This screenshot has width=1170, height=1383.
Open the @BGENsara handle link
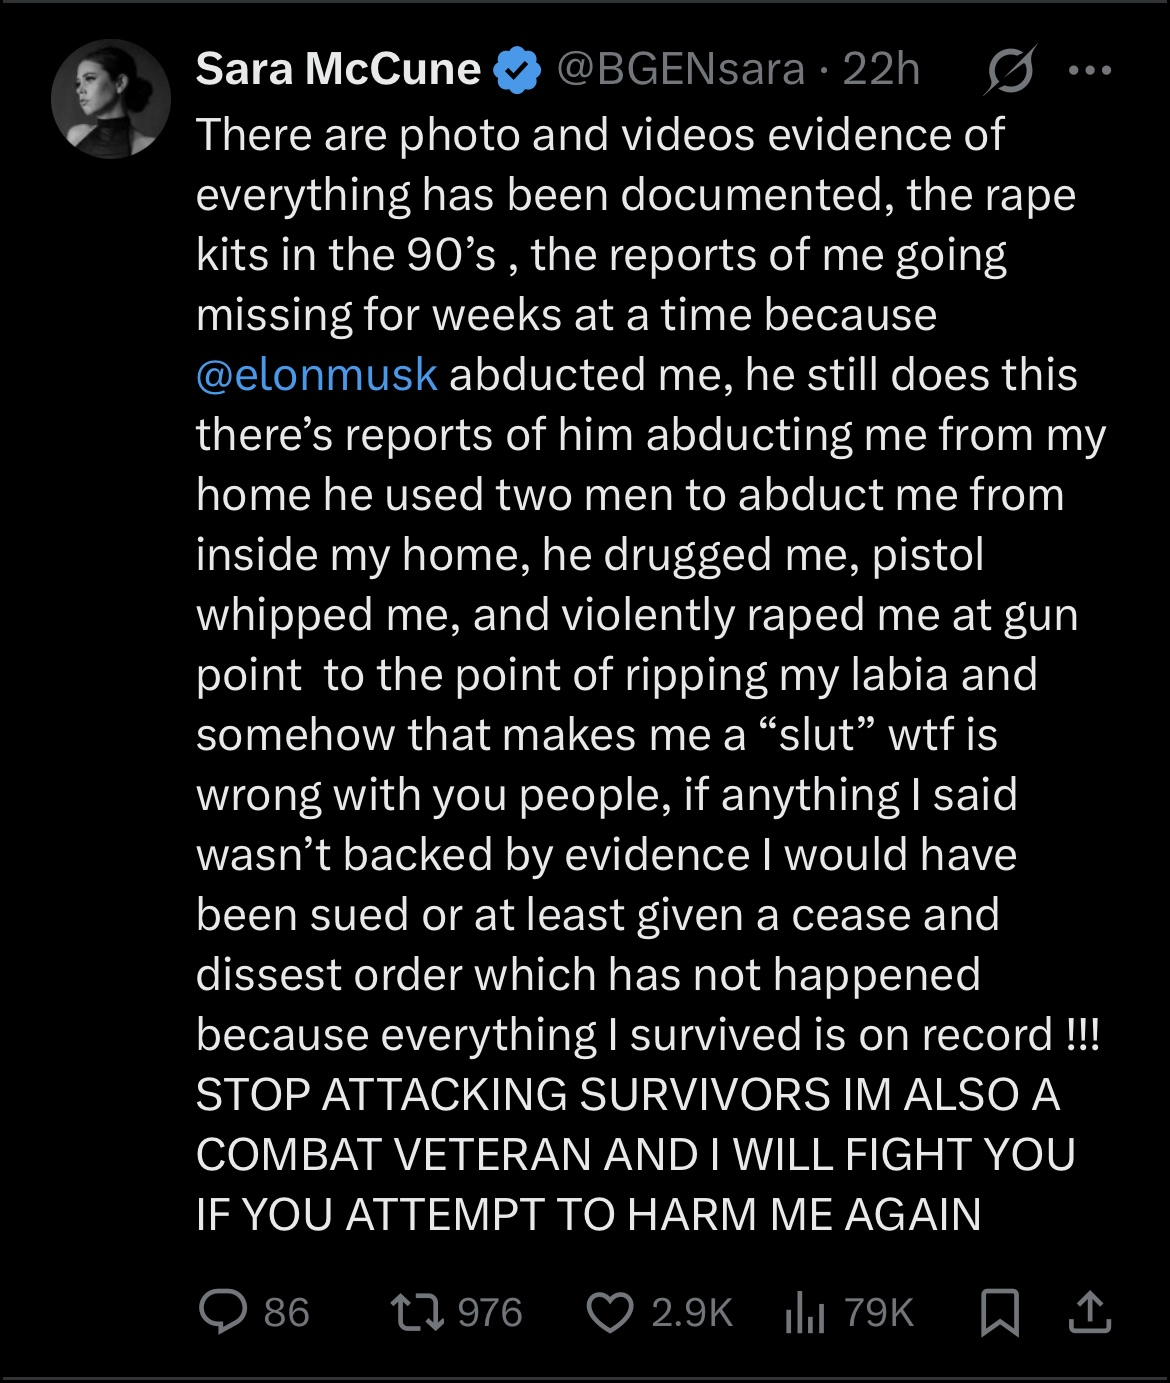(x=681, y=69)
